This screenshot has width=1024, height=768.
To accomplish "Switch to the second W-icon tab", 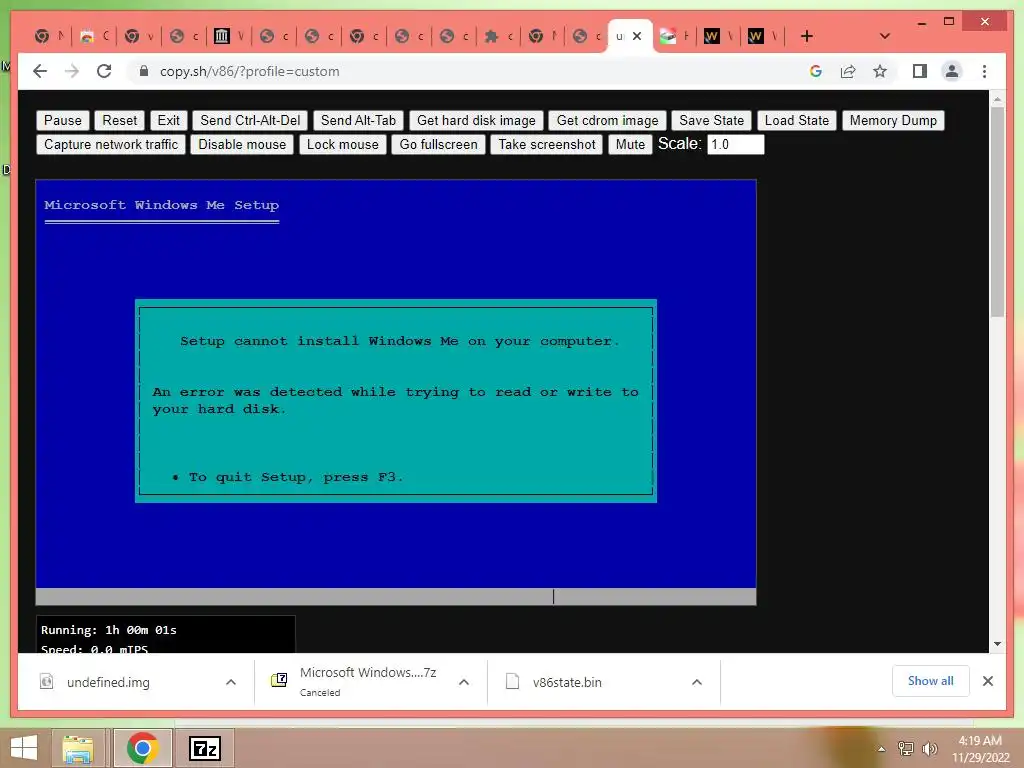I will pyautogui.click(x=762, y=36).
